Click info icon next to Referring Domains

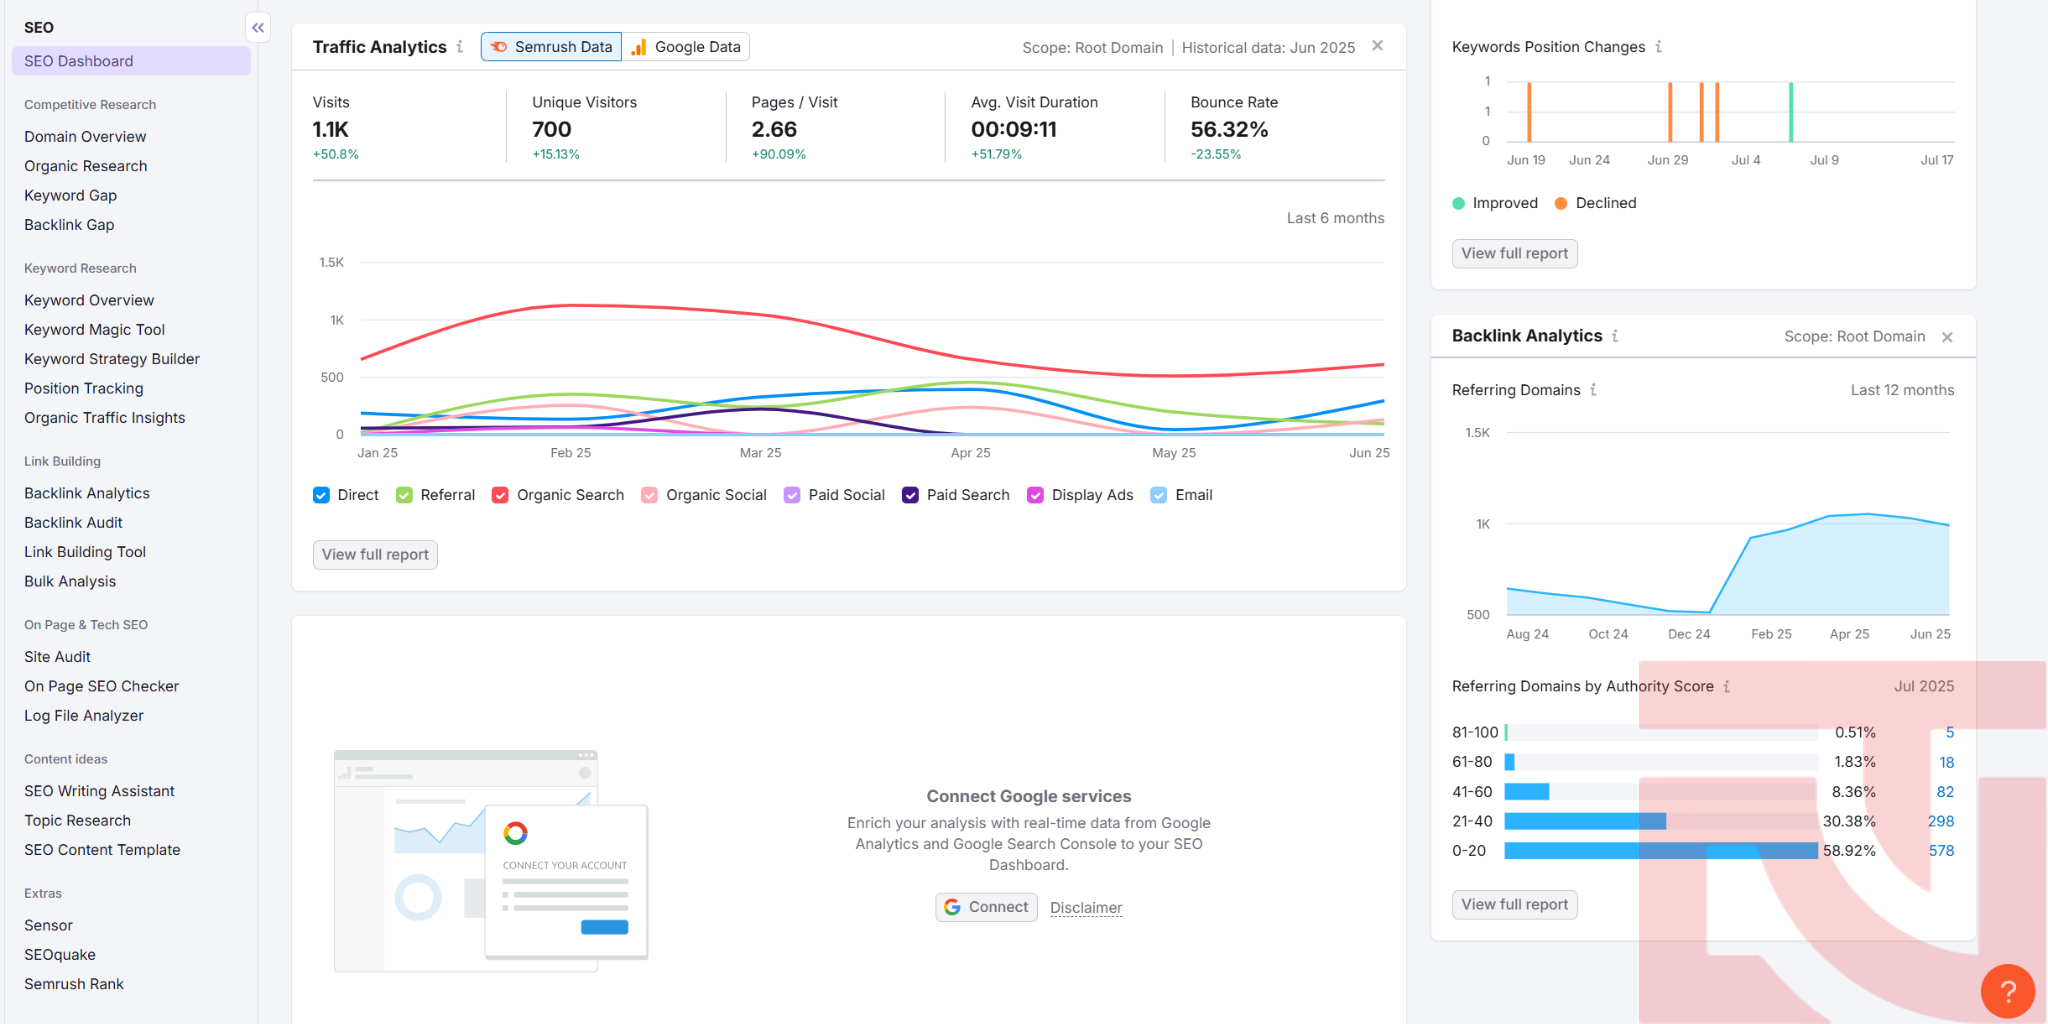point(1593,390)
